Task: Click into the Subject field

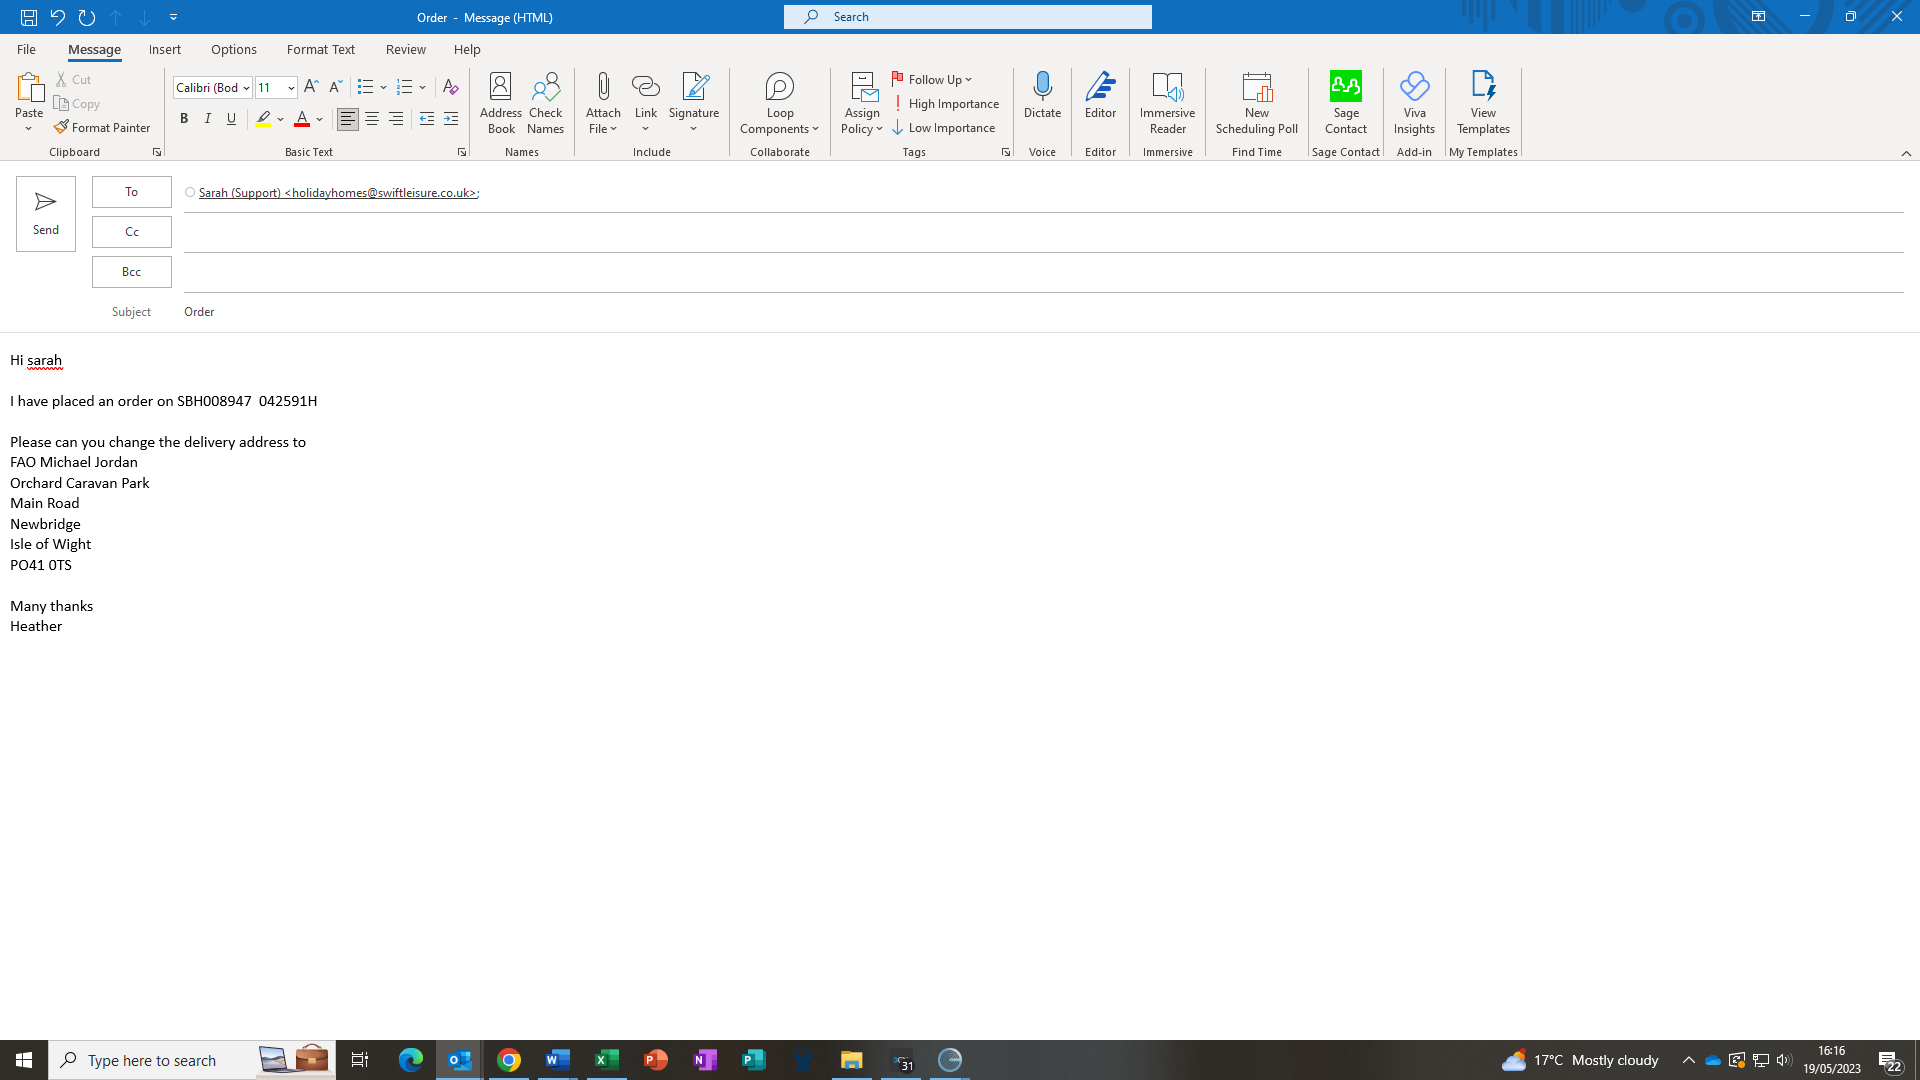Action: 1000,312
